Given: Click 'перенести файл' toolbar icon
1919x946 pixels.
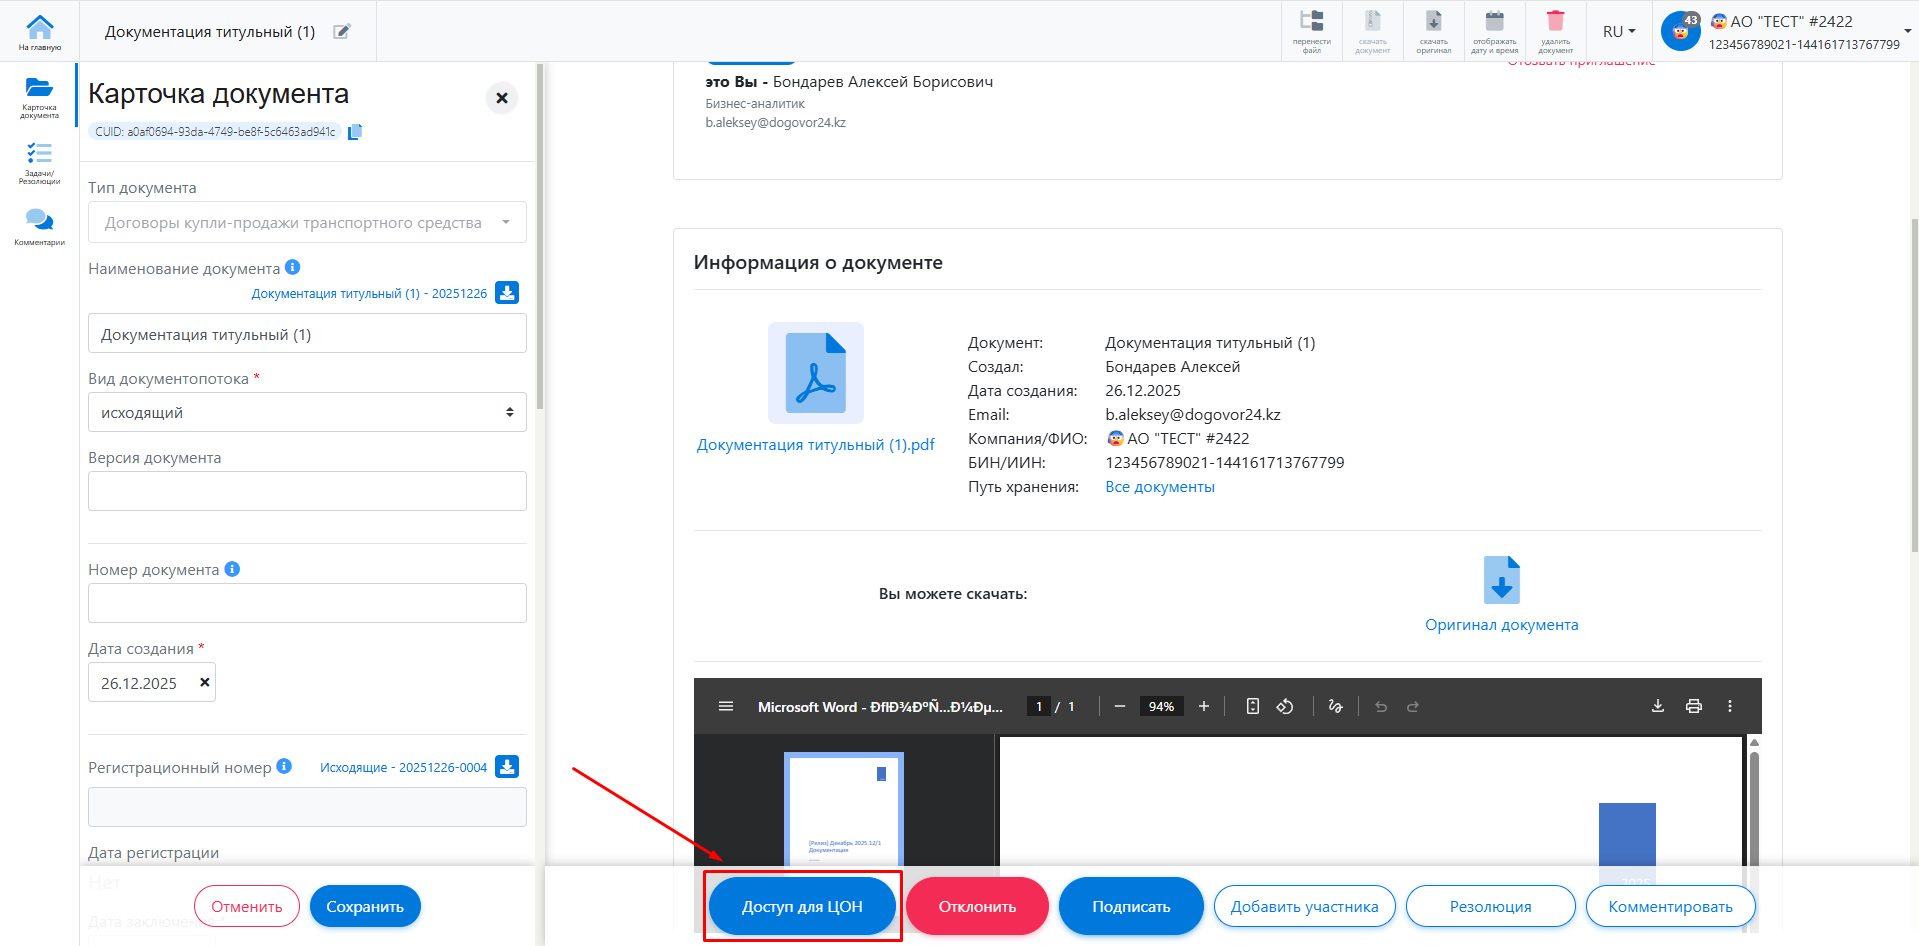Looking at the screenshot, I should pyautogui.click(x=1311, y=30).
